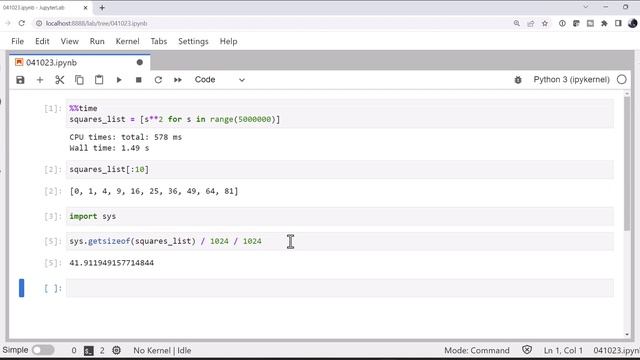Click the sys.getsizeof code cell

point(340,241)
